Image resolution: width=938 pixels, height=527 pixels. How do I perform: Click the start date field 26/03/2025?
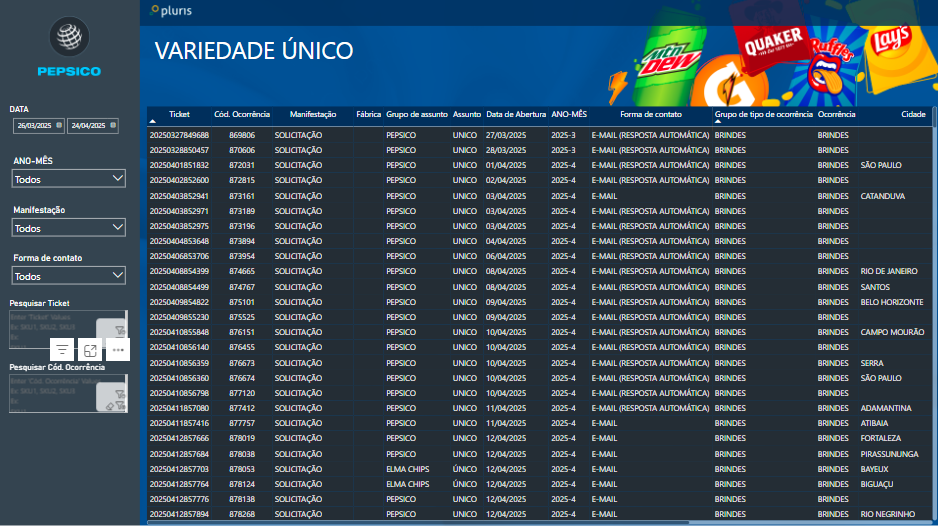click(39, 126)
